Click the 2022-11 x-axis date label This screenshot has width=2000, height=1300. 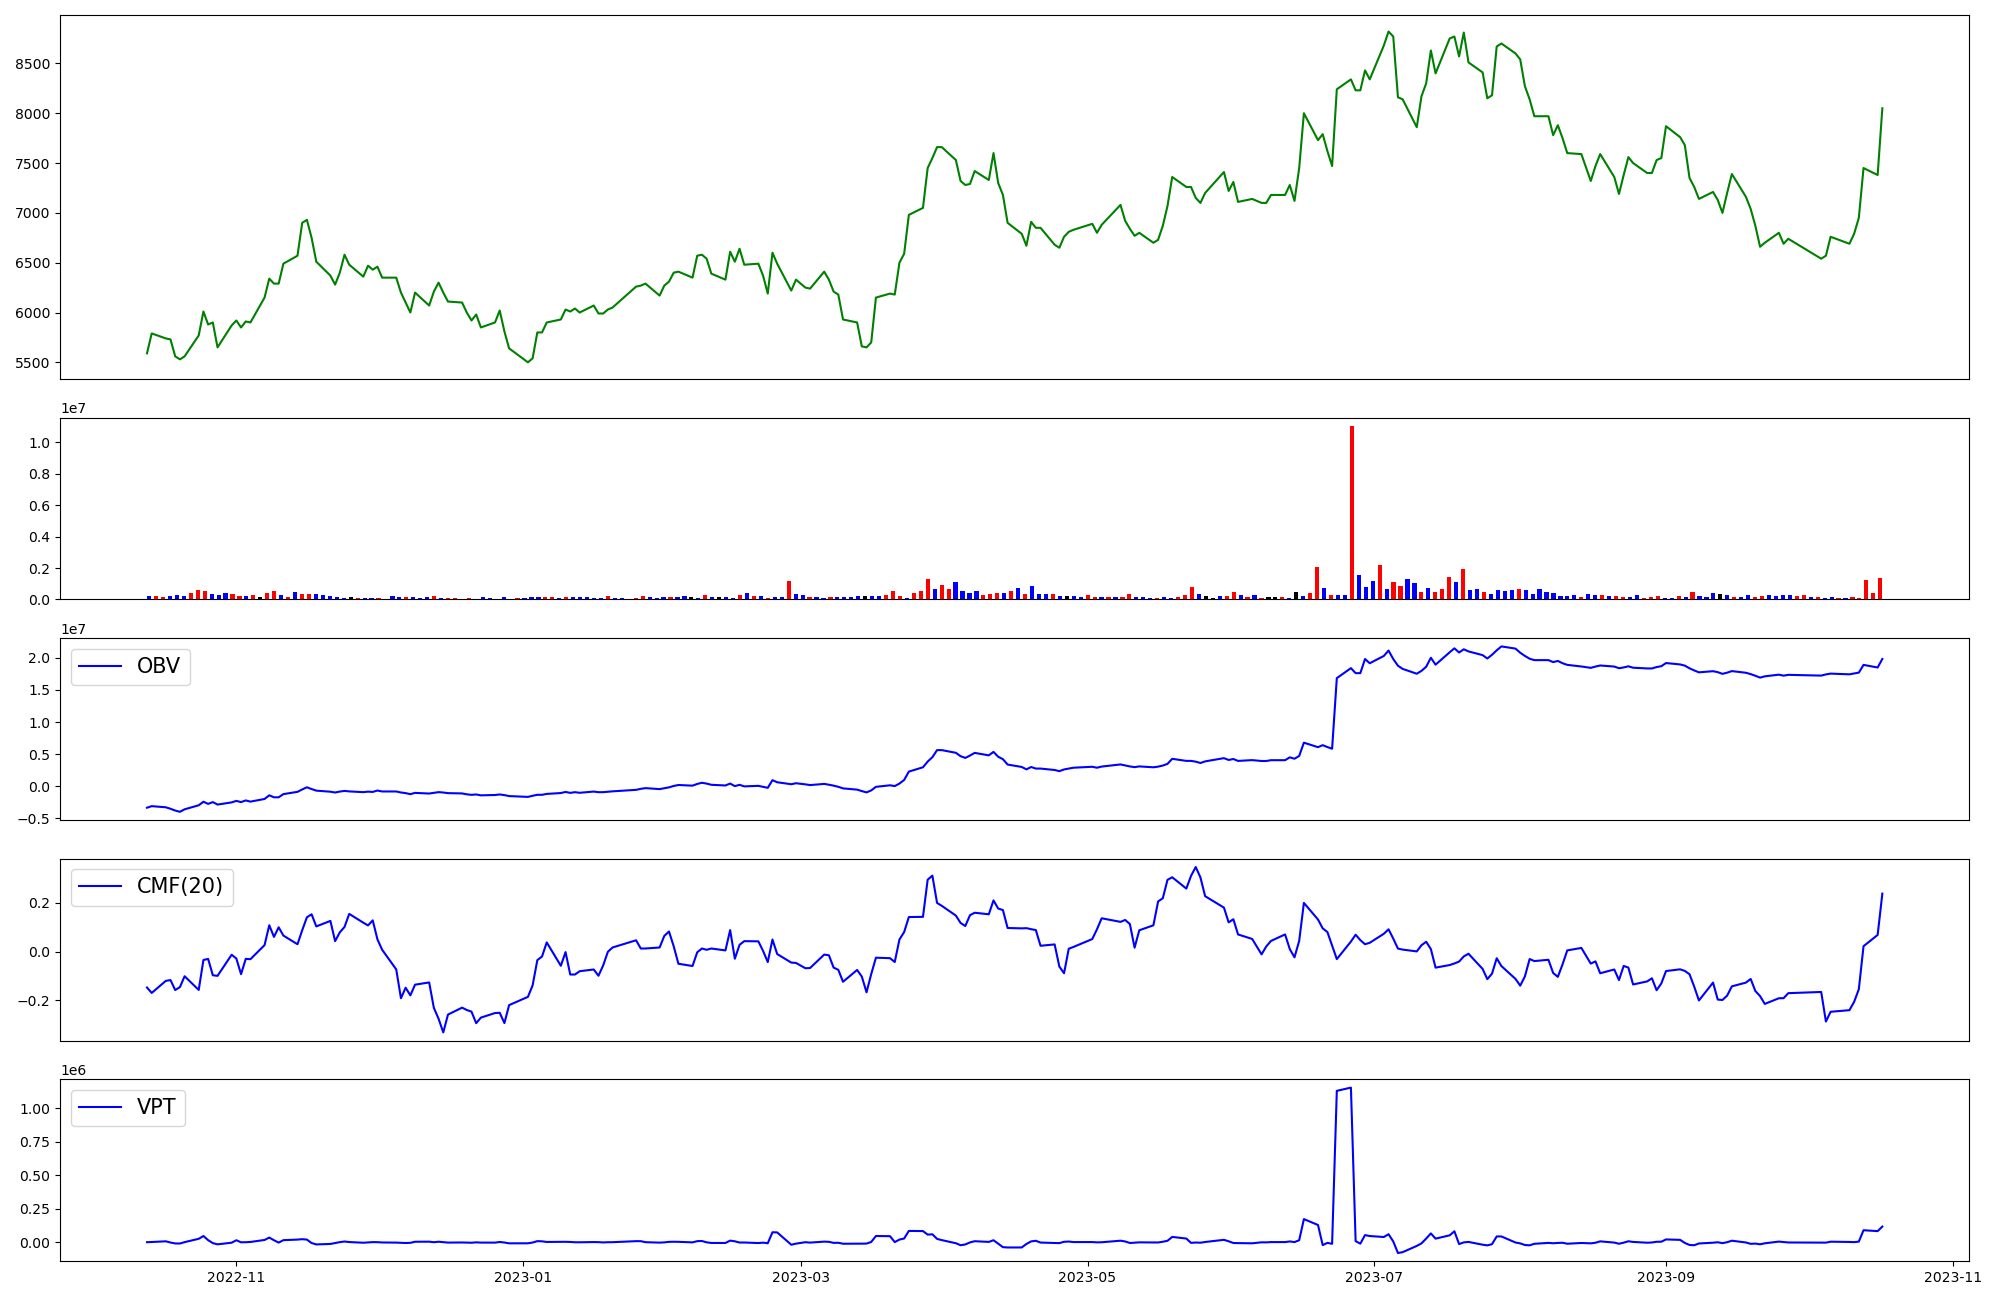tap(236, 1277)
